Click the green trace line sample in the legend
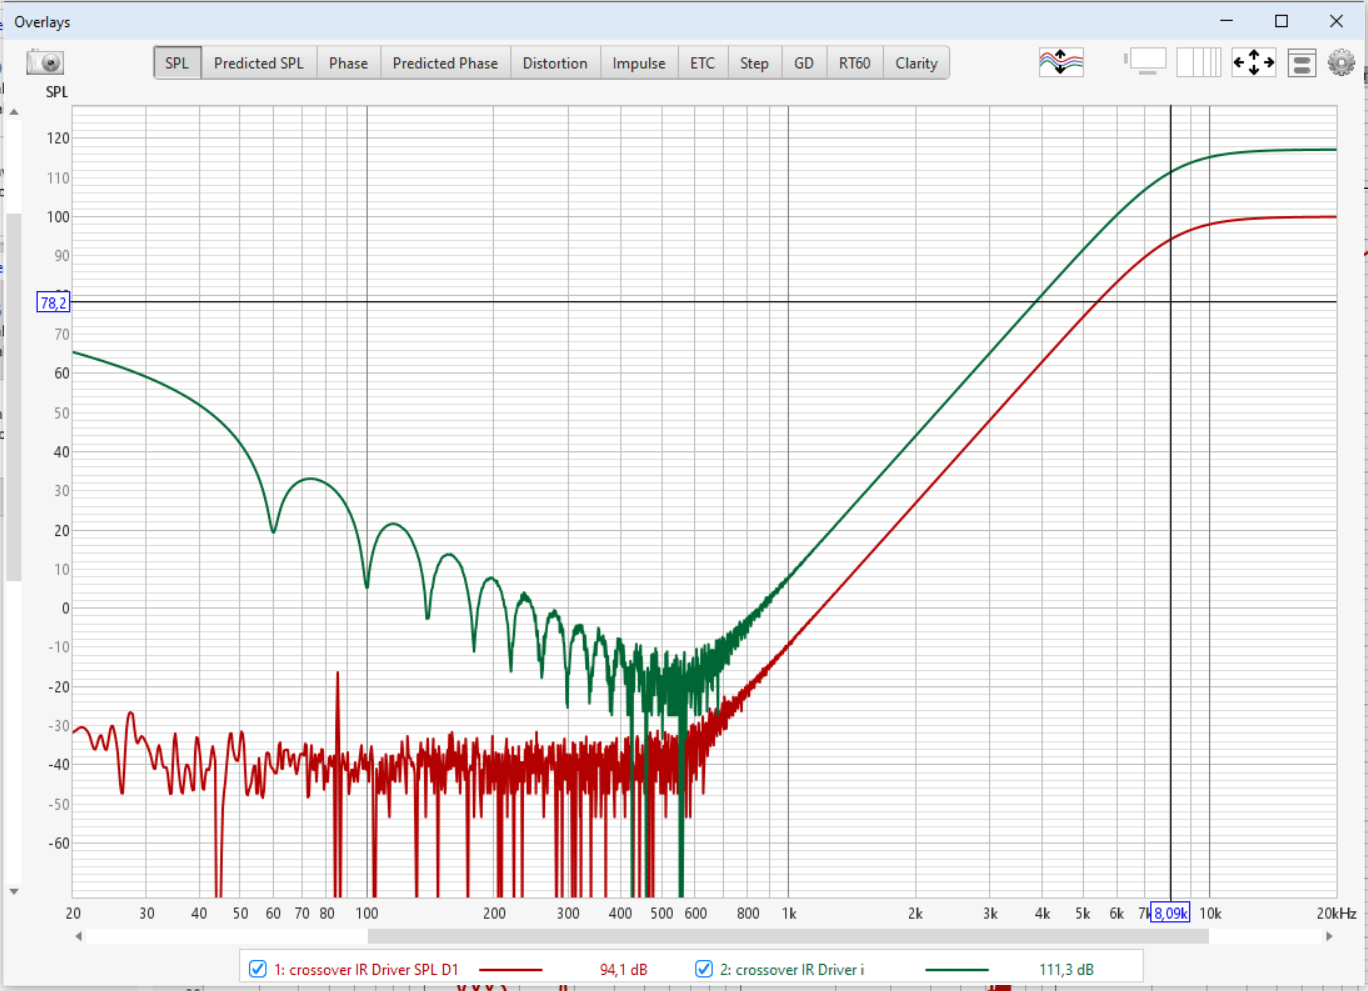The height and width of the screenshot is (991, 1368). [957, 969]
